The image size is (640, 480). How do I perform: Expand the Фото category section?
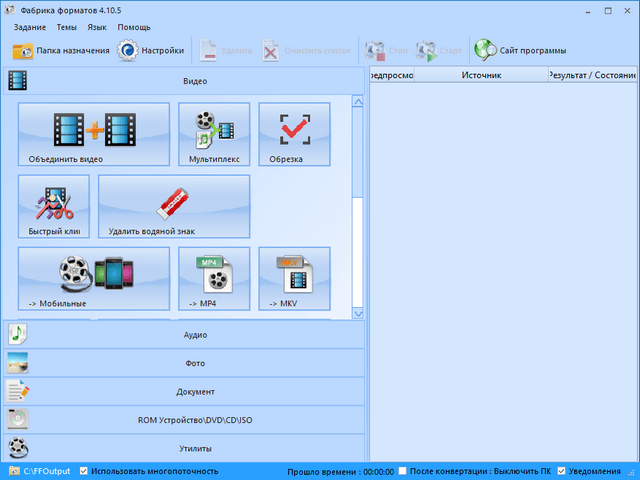click(x=183, y=364)
